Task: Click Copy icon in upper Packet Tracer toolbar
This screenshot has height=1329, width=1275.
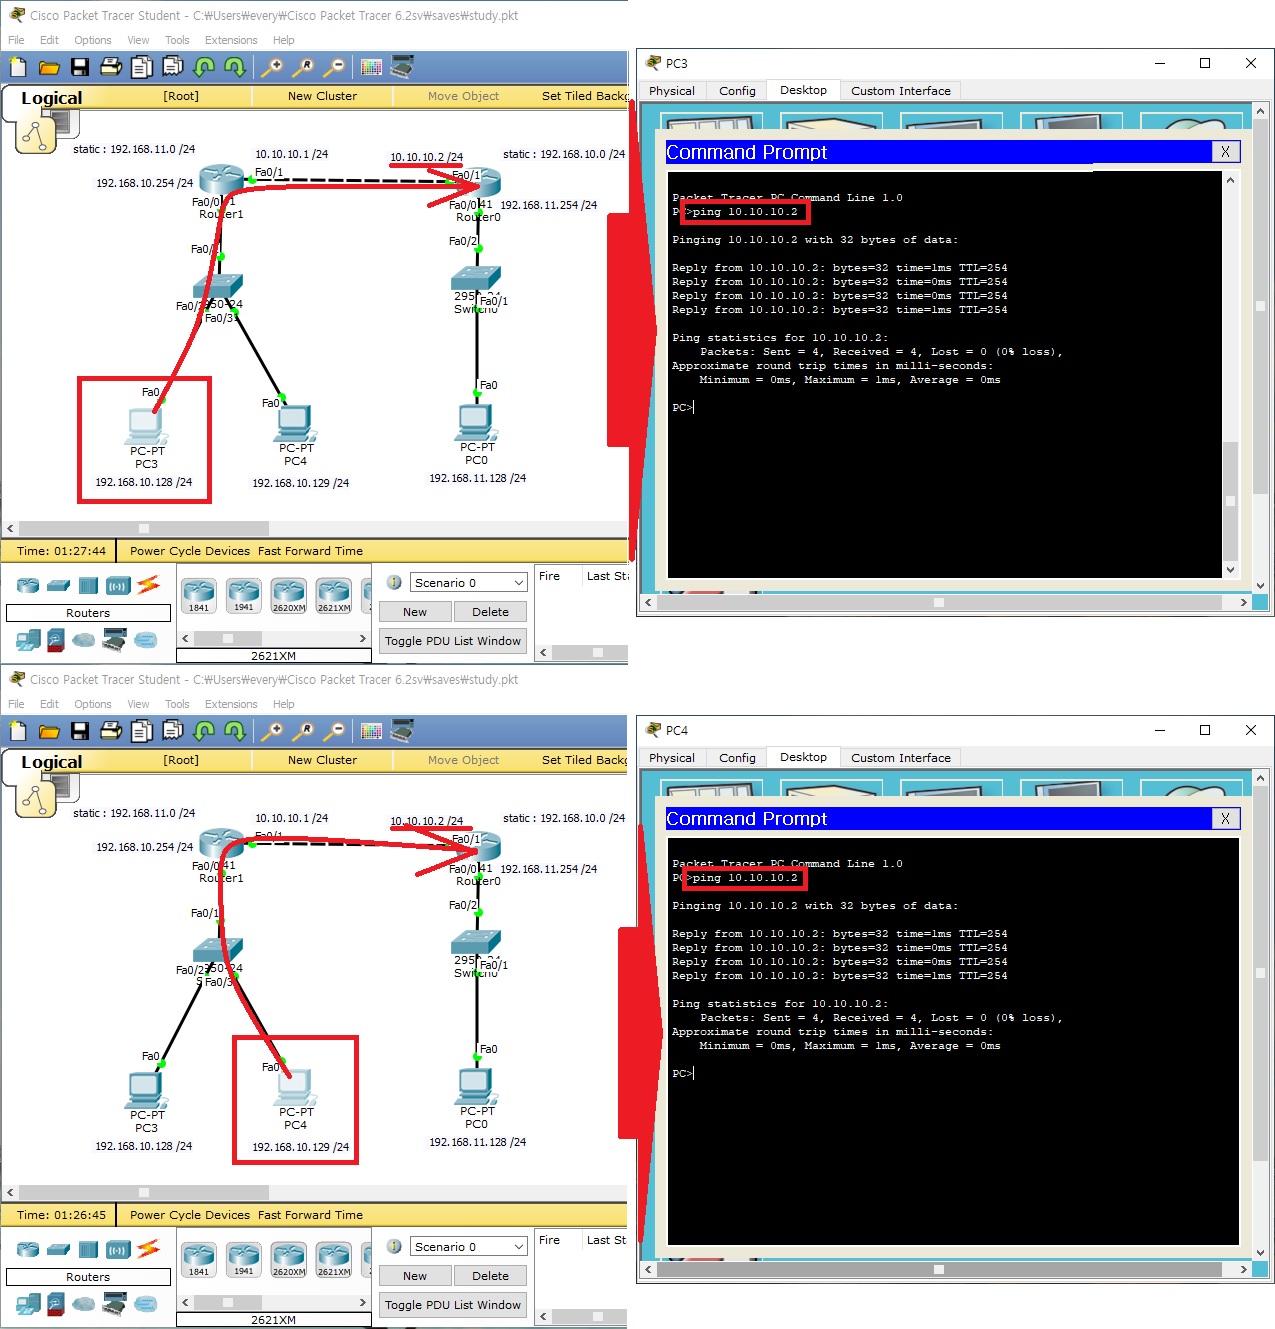Action: 142,67
